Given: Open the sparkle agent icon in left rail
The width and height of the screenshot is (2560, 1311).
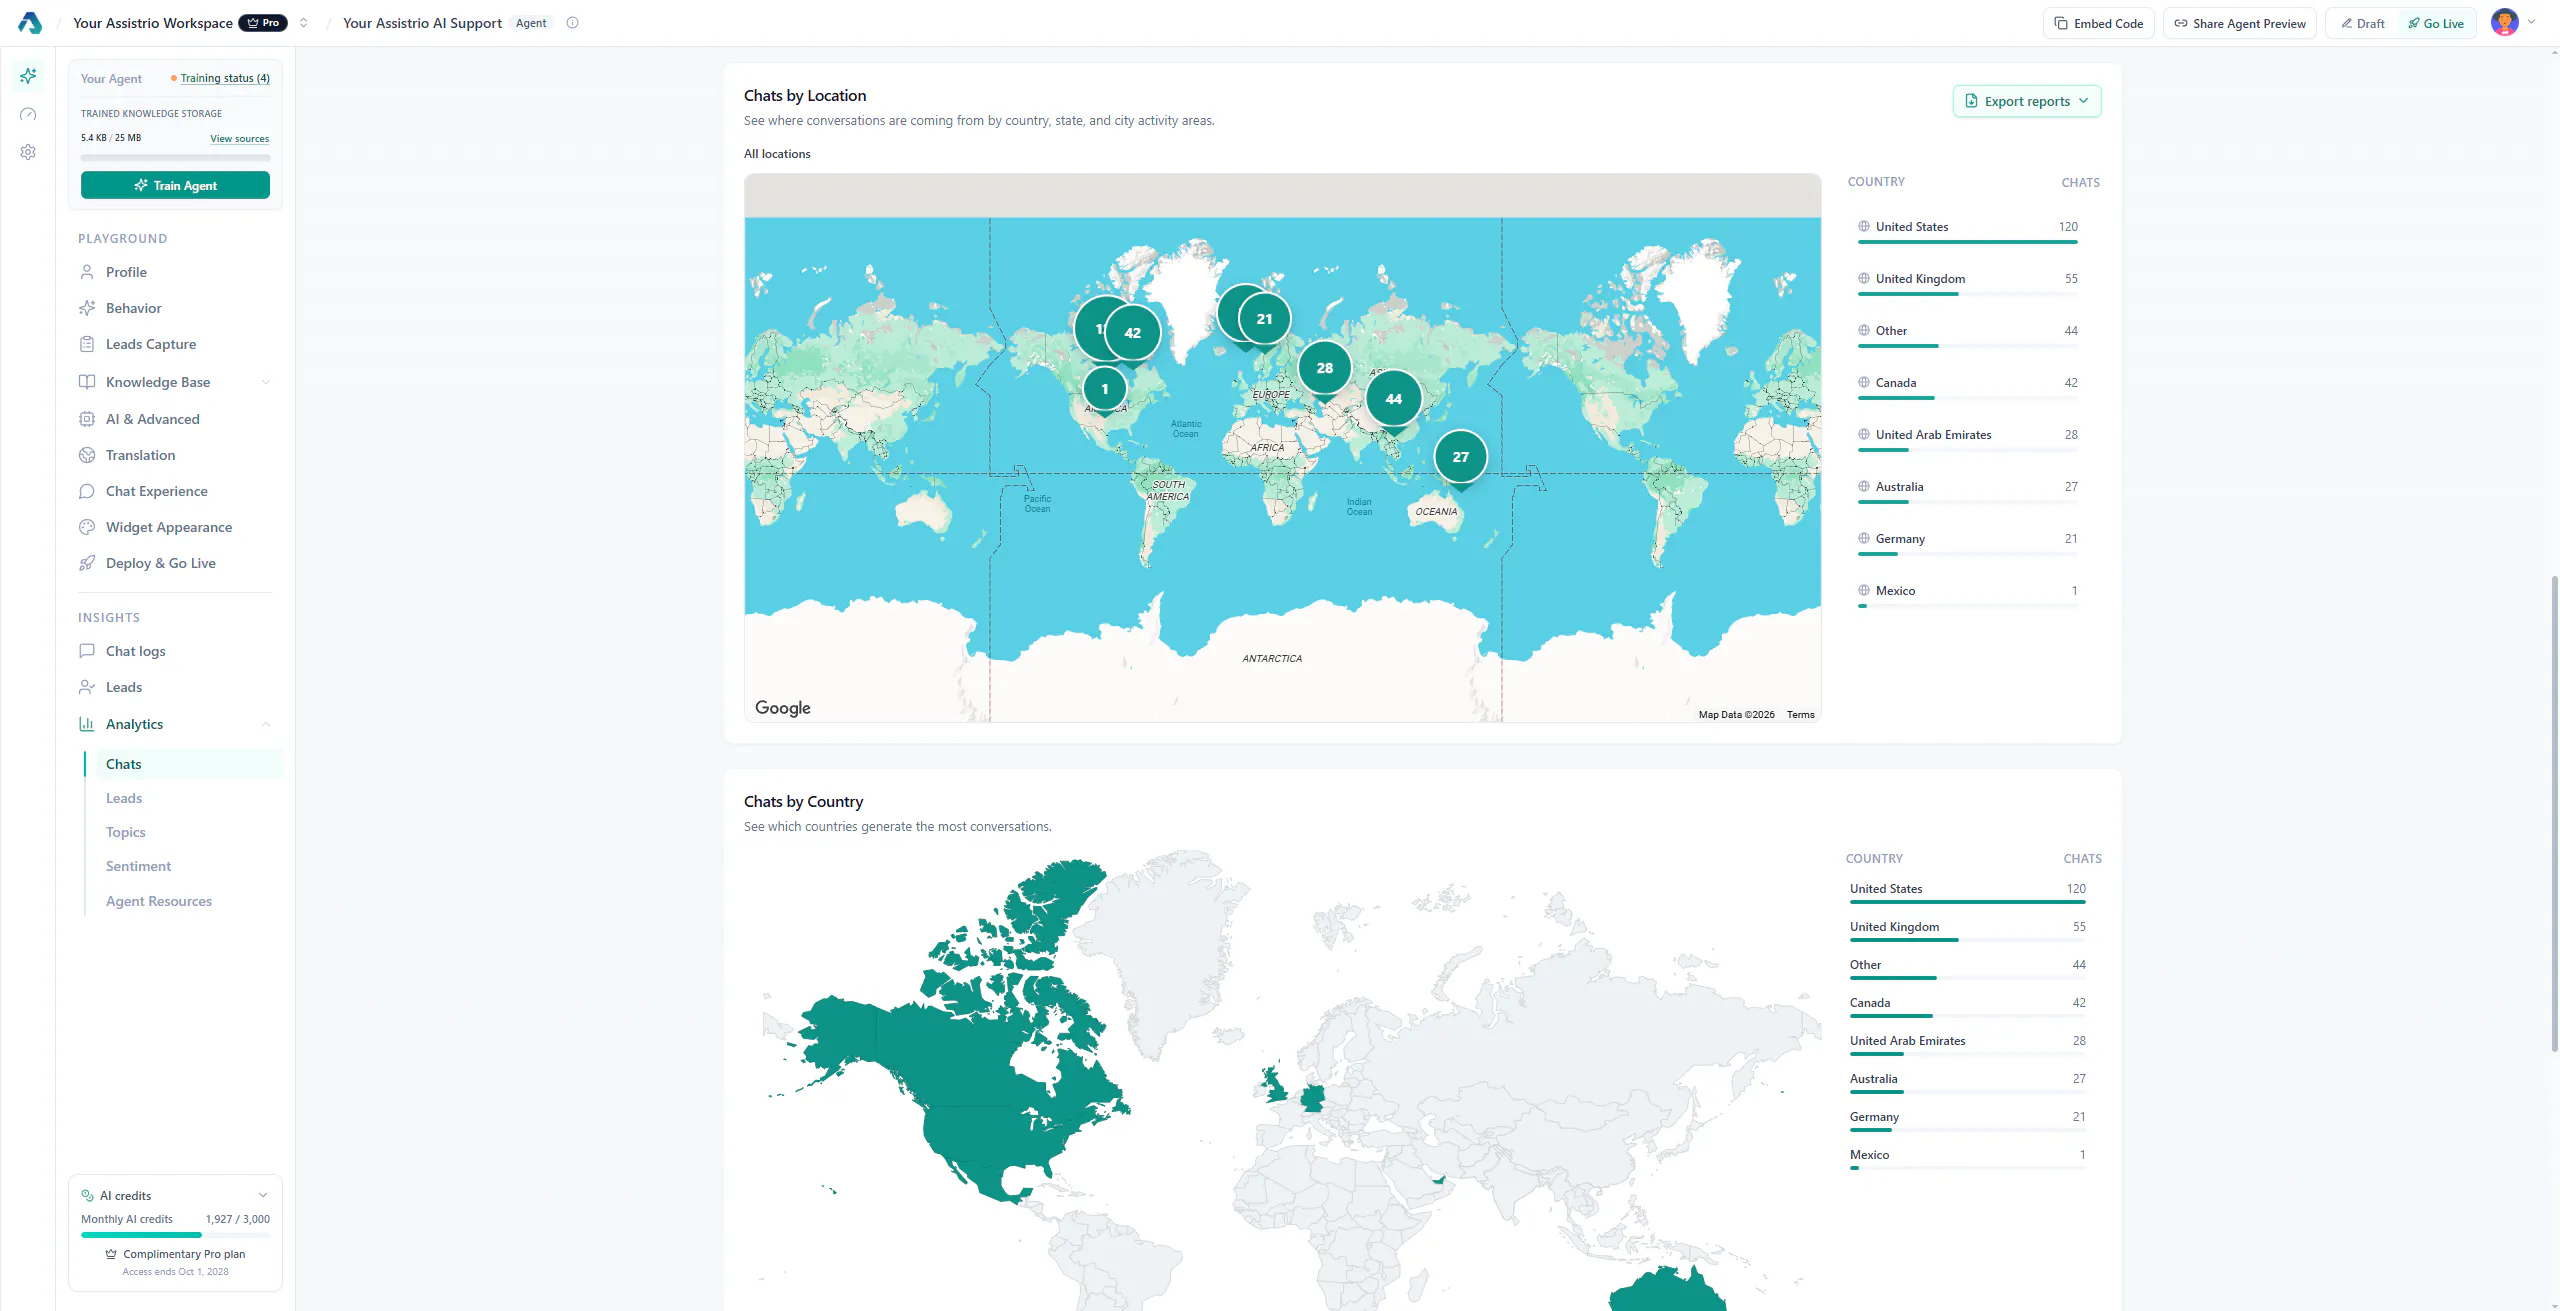Looking at the screenshot, I should 28,76.
